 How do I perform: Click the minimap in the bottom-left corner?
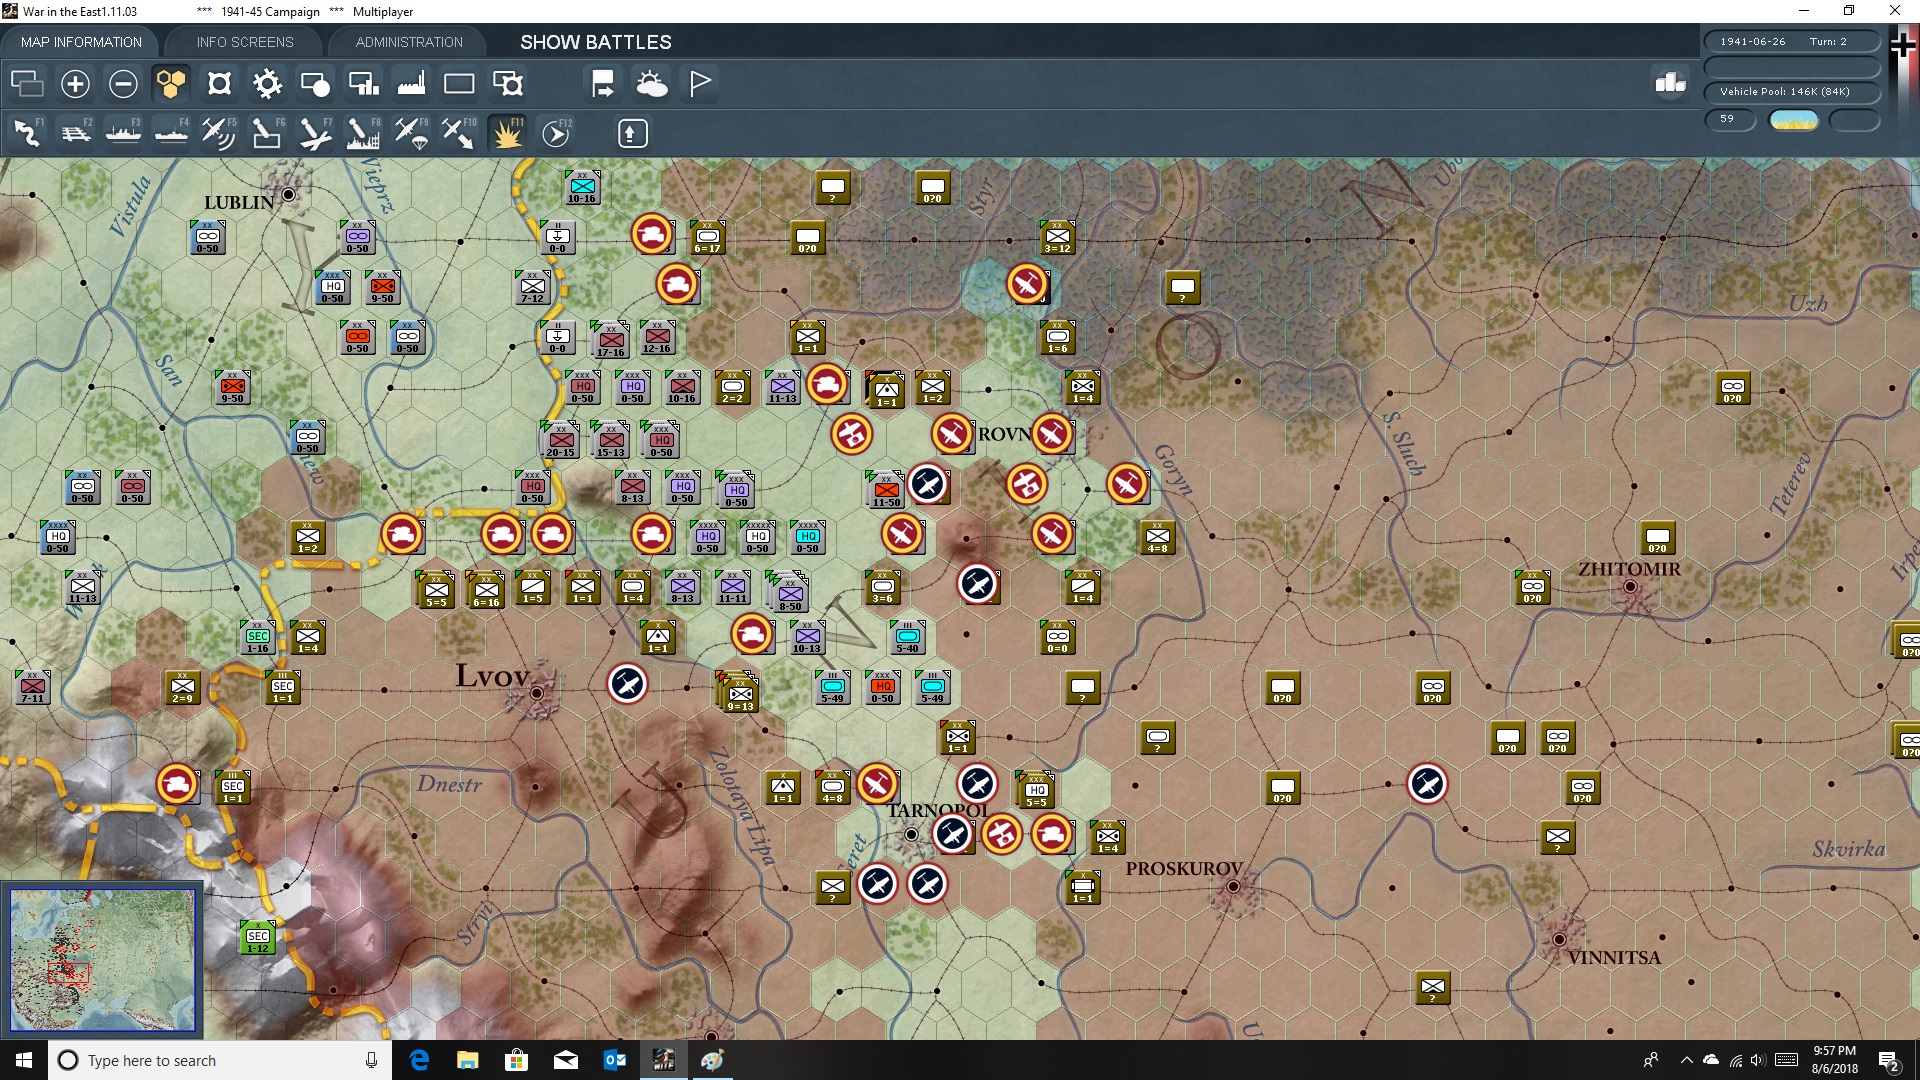tap(103, 960)
